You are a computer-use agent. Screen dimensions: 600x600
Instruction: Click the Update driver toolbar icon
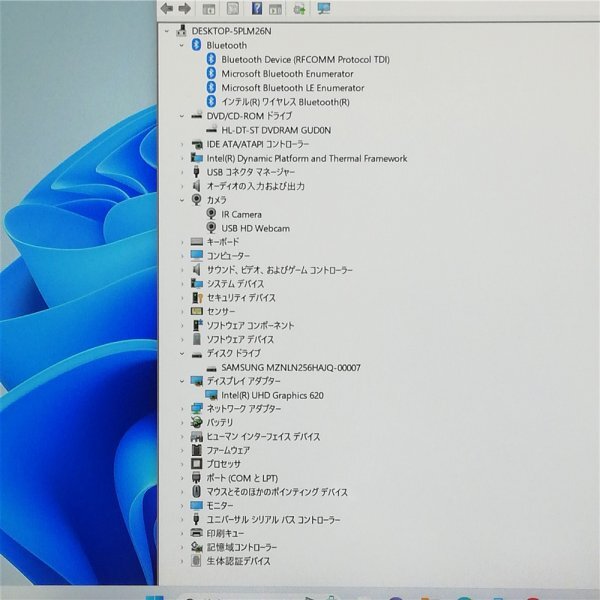299,9
